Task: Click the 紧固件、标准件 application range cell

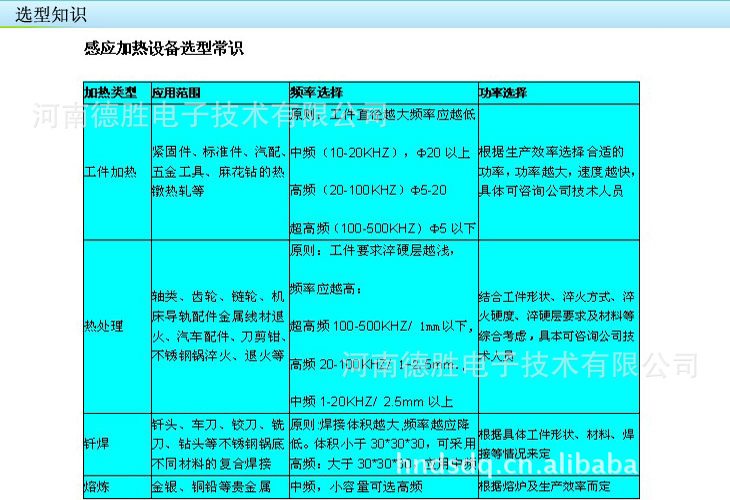Action: click(x=218, y=171)
